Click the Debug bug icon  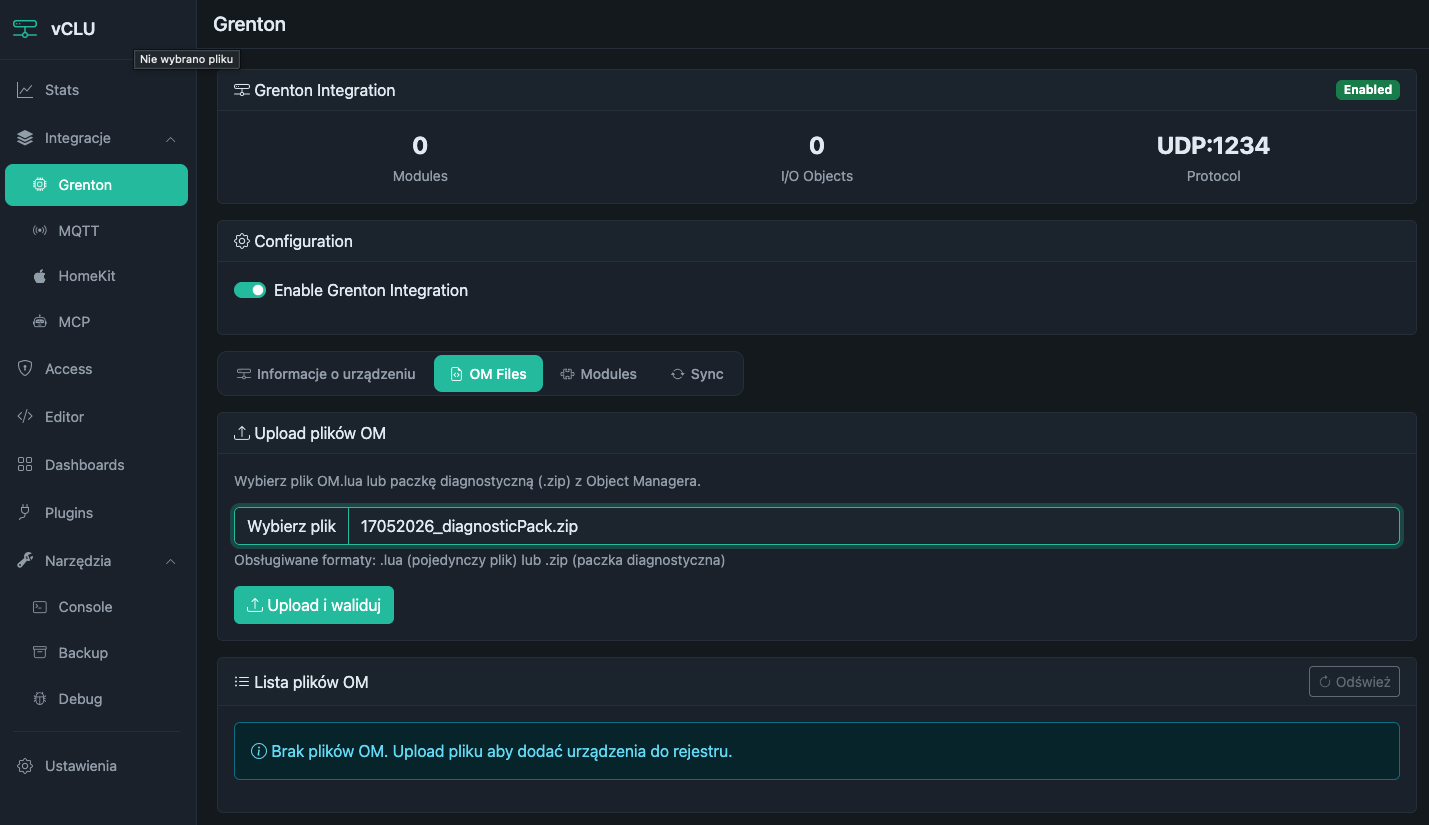(x=39, y=699)
